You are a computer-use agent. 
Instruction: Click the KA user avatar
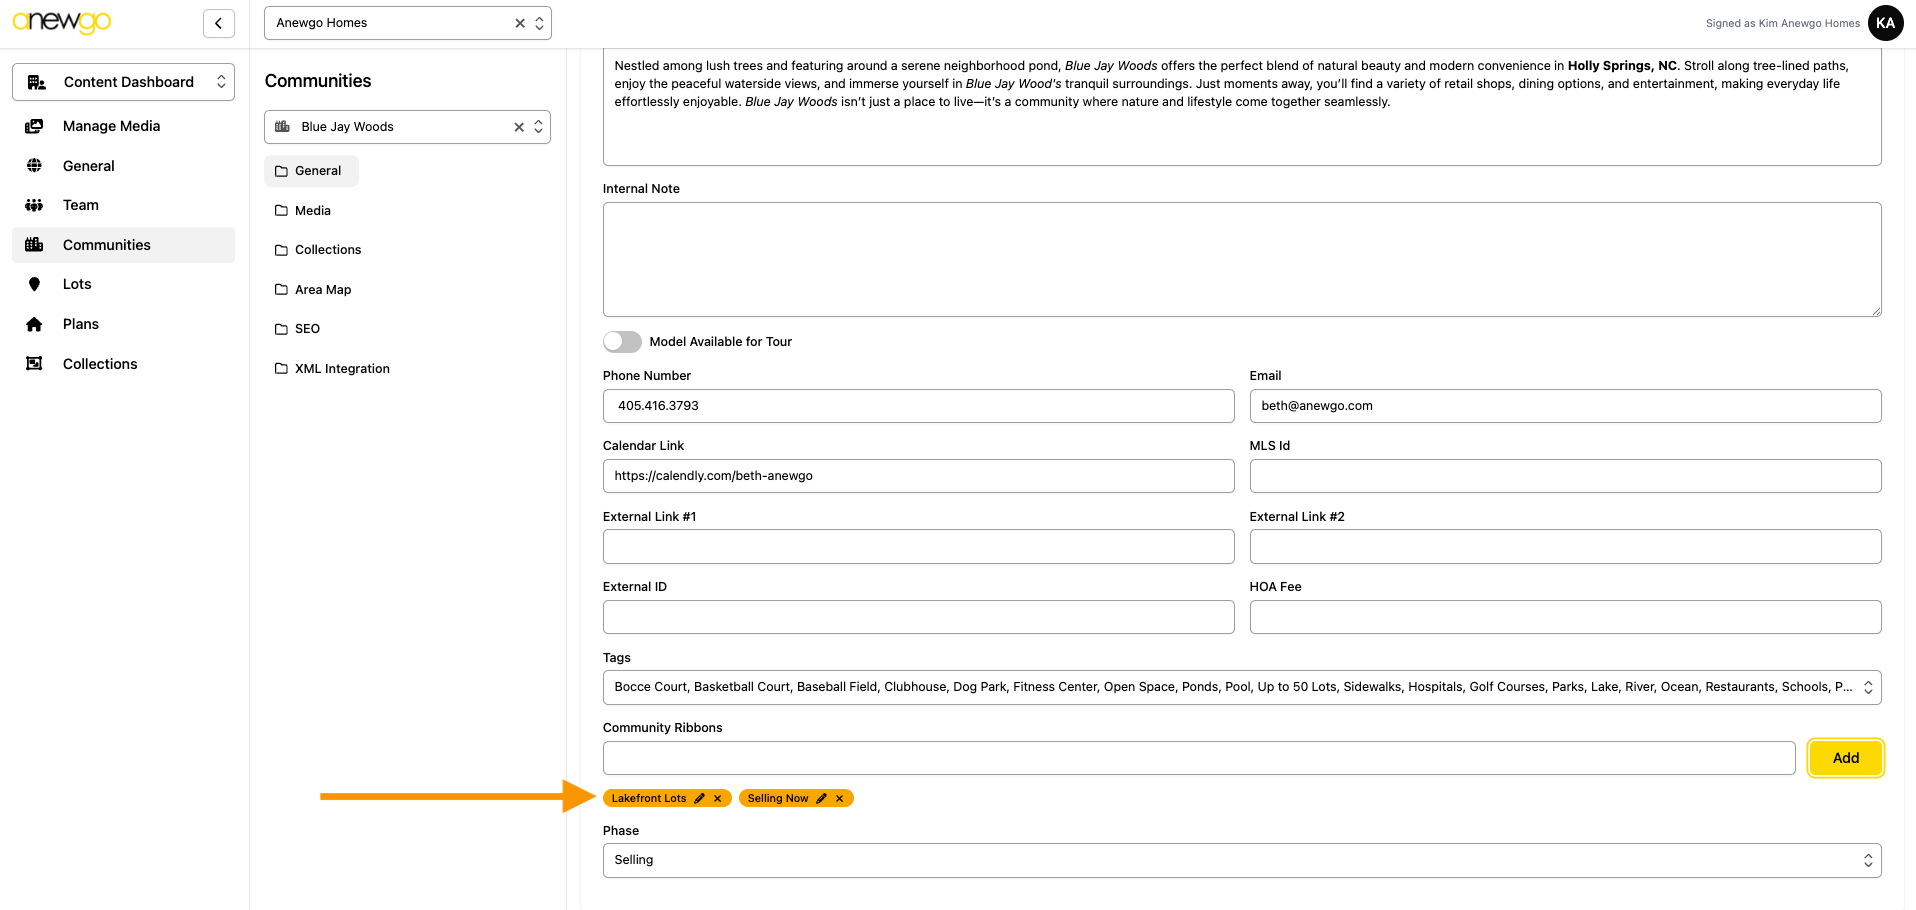tap(1885, 23)
